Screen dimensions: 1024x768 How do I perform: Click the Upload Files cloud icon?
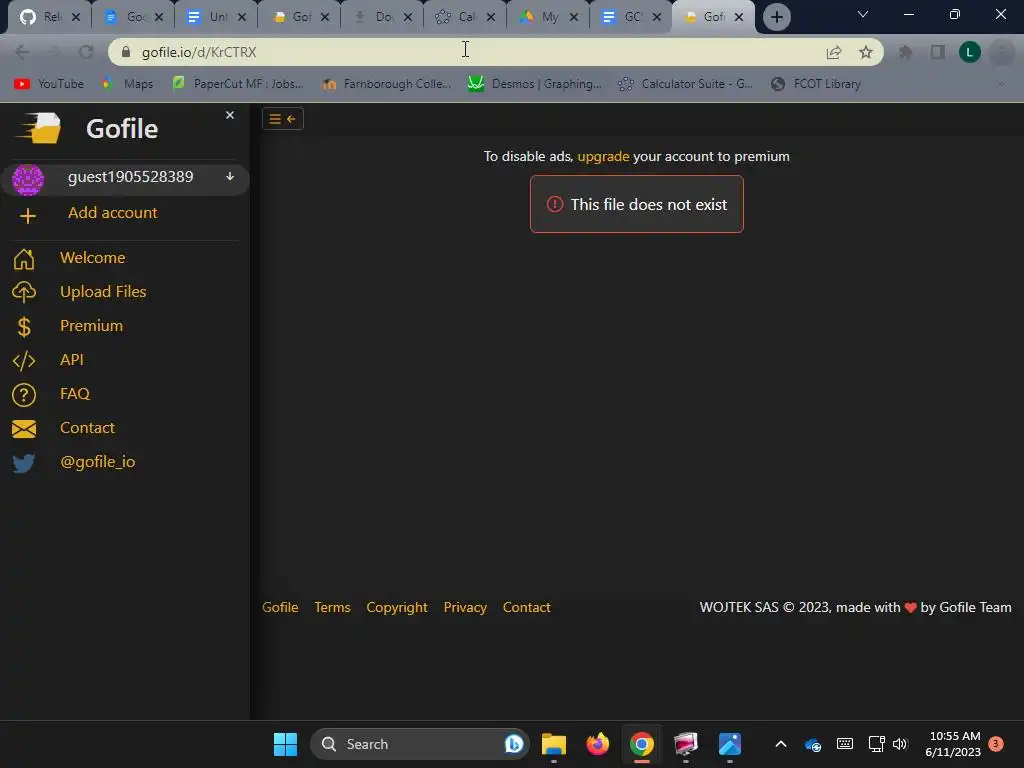point(24,292)
